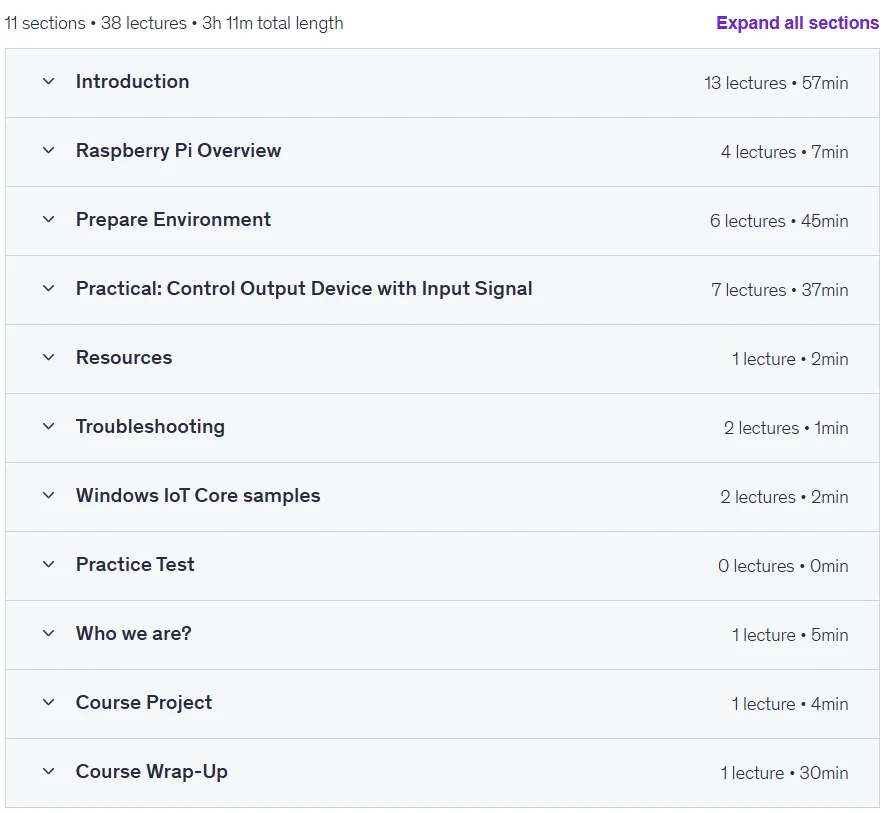
Task: Expand the Prepare Environment chevron
Action: (48, 219)
